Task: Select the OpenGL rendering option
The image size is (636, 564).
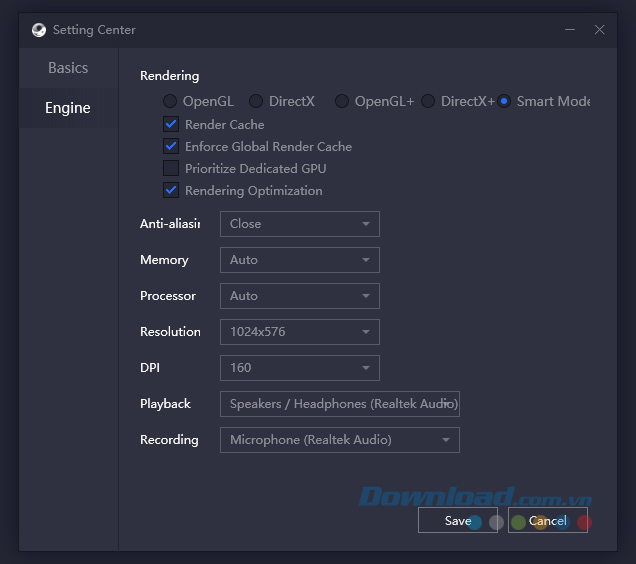Action: 170,101
